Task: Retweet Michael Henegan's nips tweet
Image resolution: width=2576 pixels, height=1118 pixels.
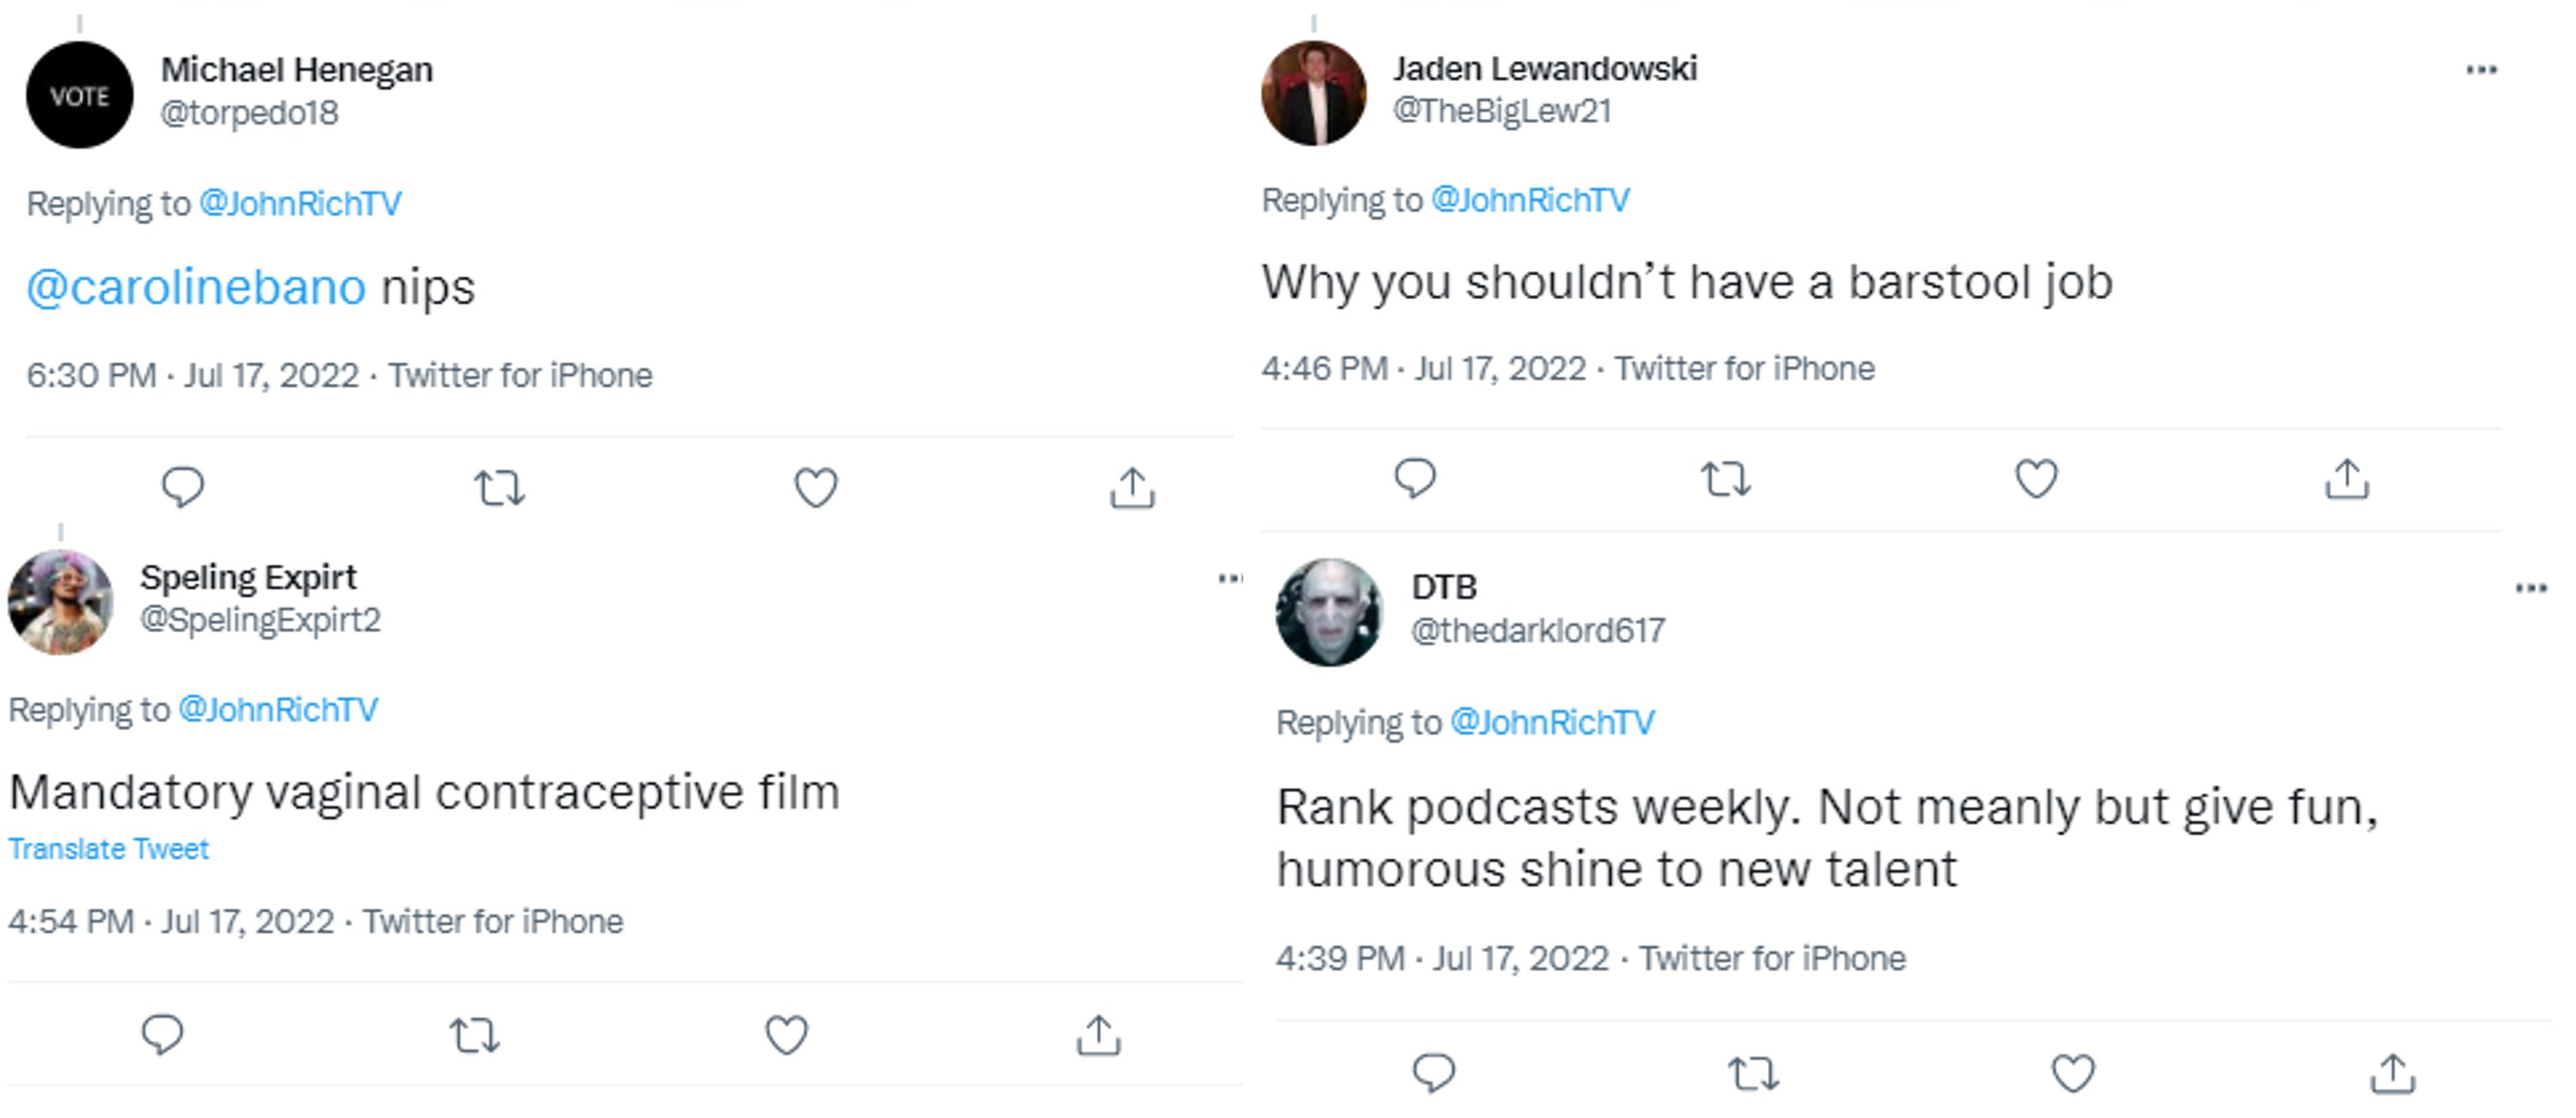Action: coord(499,488)
